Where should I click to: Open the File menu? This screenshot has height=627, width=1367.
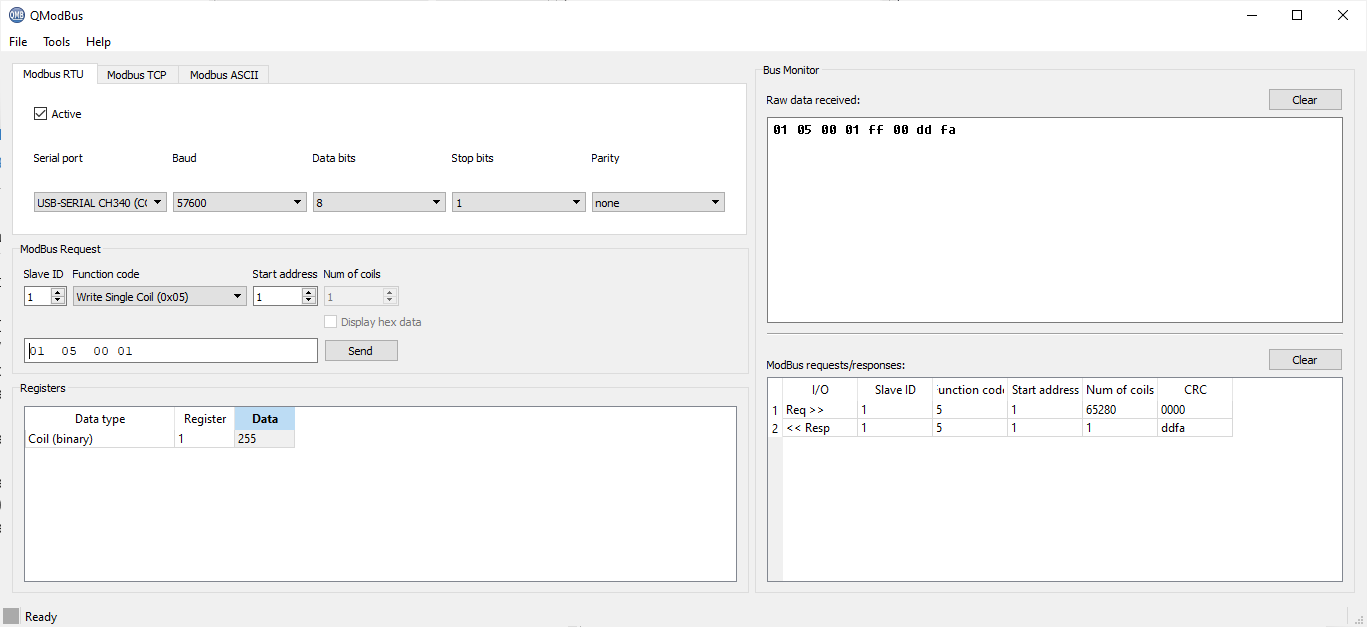(x=18, y=42)
